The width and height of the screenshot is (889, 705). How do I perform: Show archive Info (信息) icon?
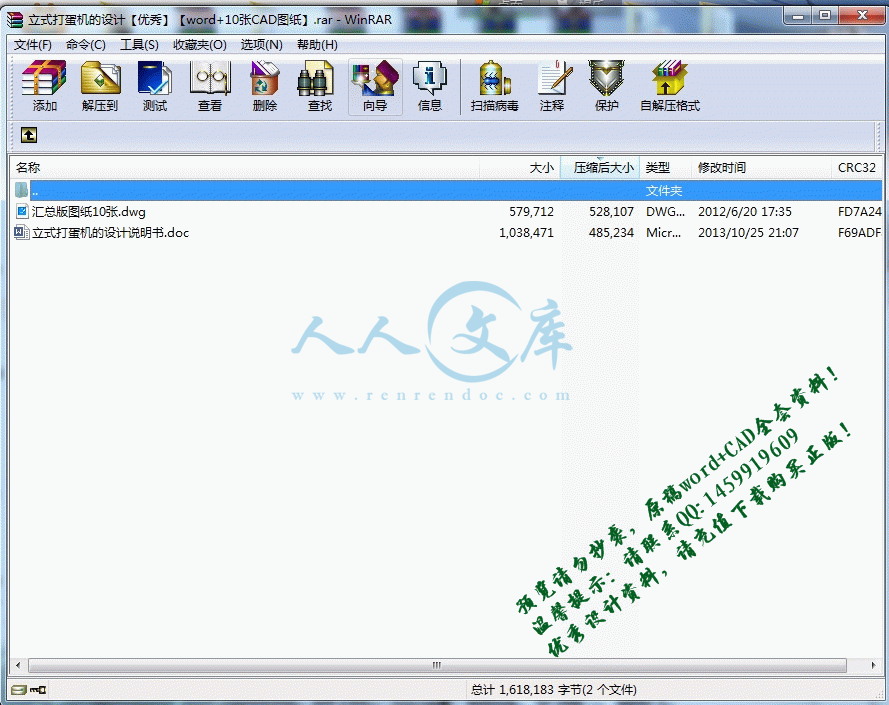430,86
